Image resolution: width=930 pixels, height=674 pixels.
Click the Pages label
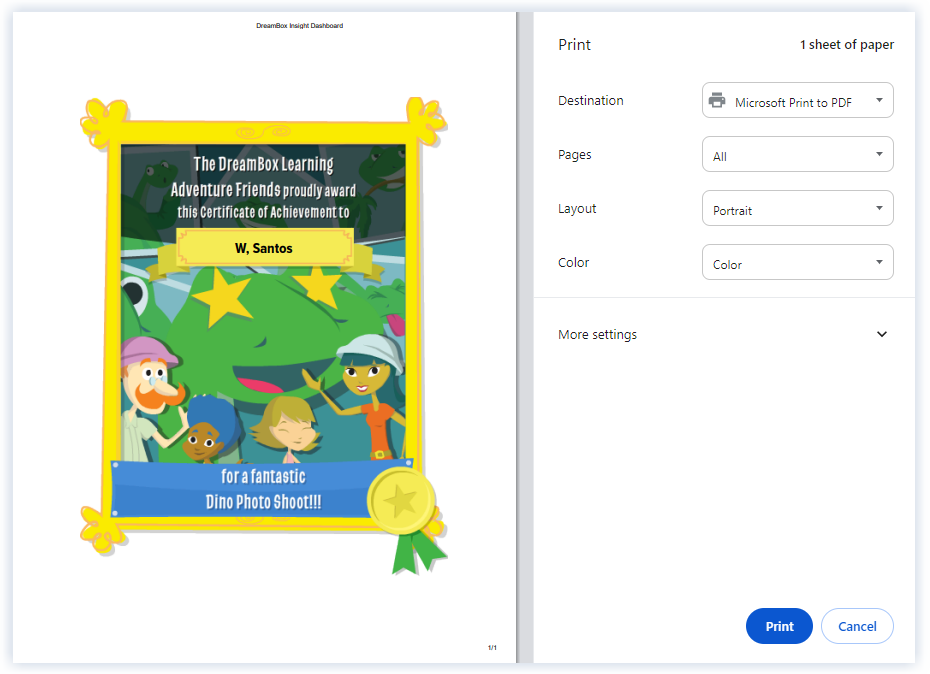tap(575, 155)
